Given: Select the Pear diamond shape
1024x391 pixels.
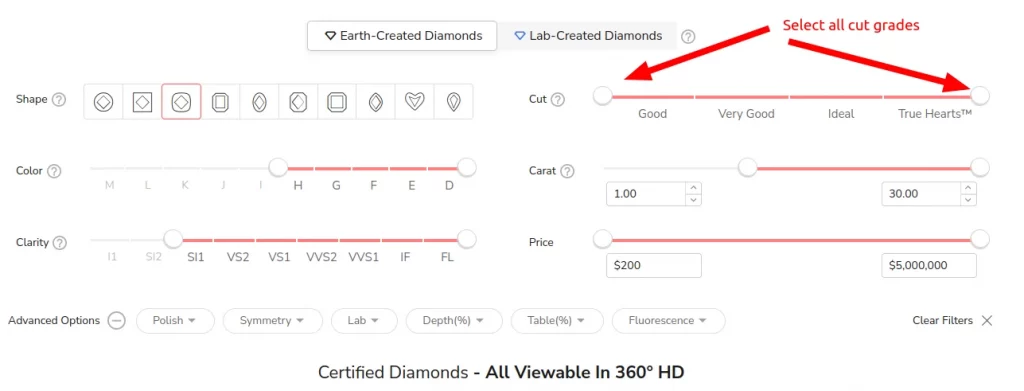Looking at the screenshot, I should coord(453,102).
